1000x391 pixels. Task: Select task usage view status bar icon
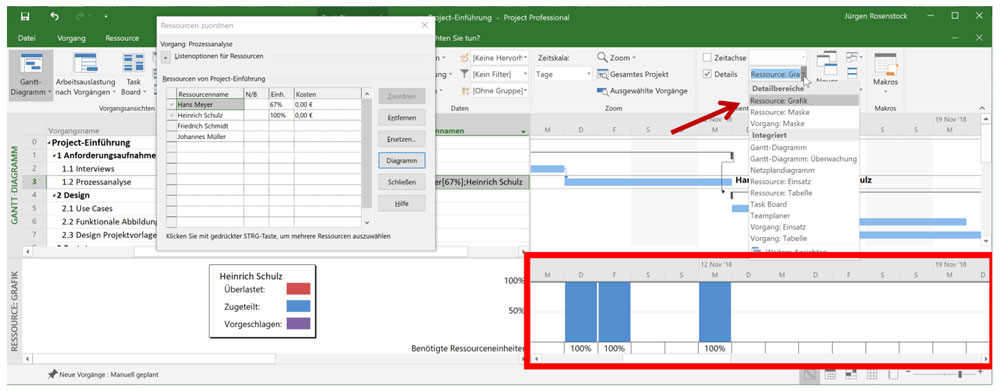830,375
